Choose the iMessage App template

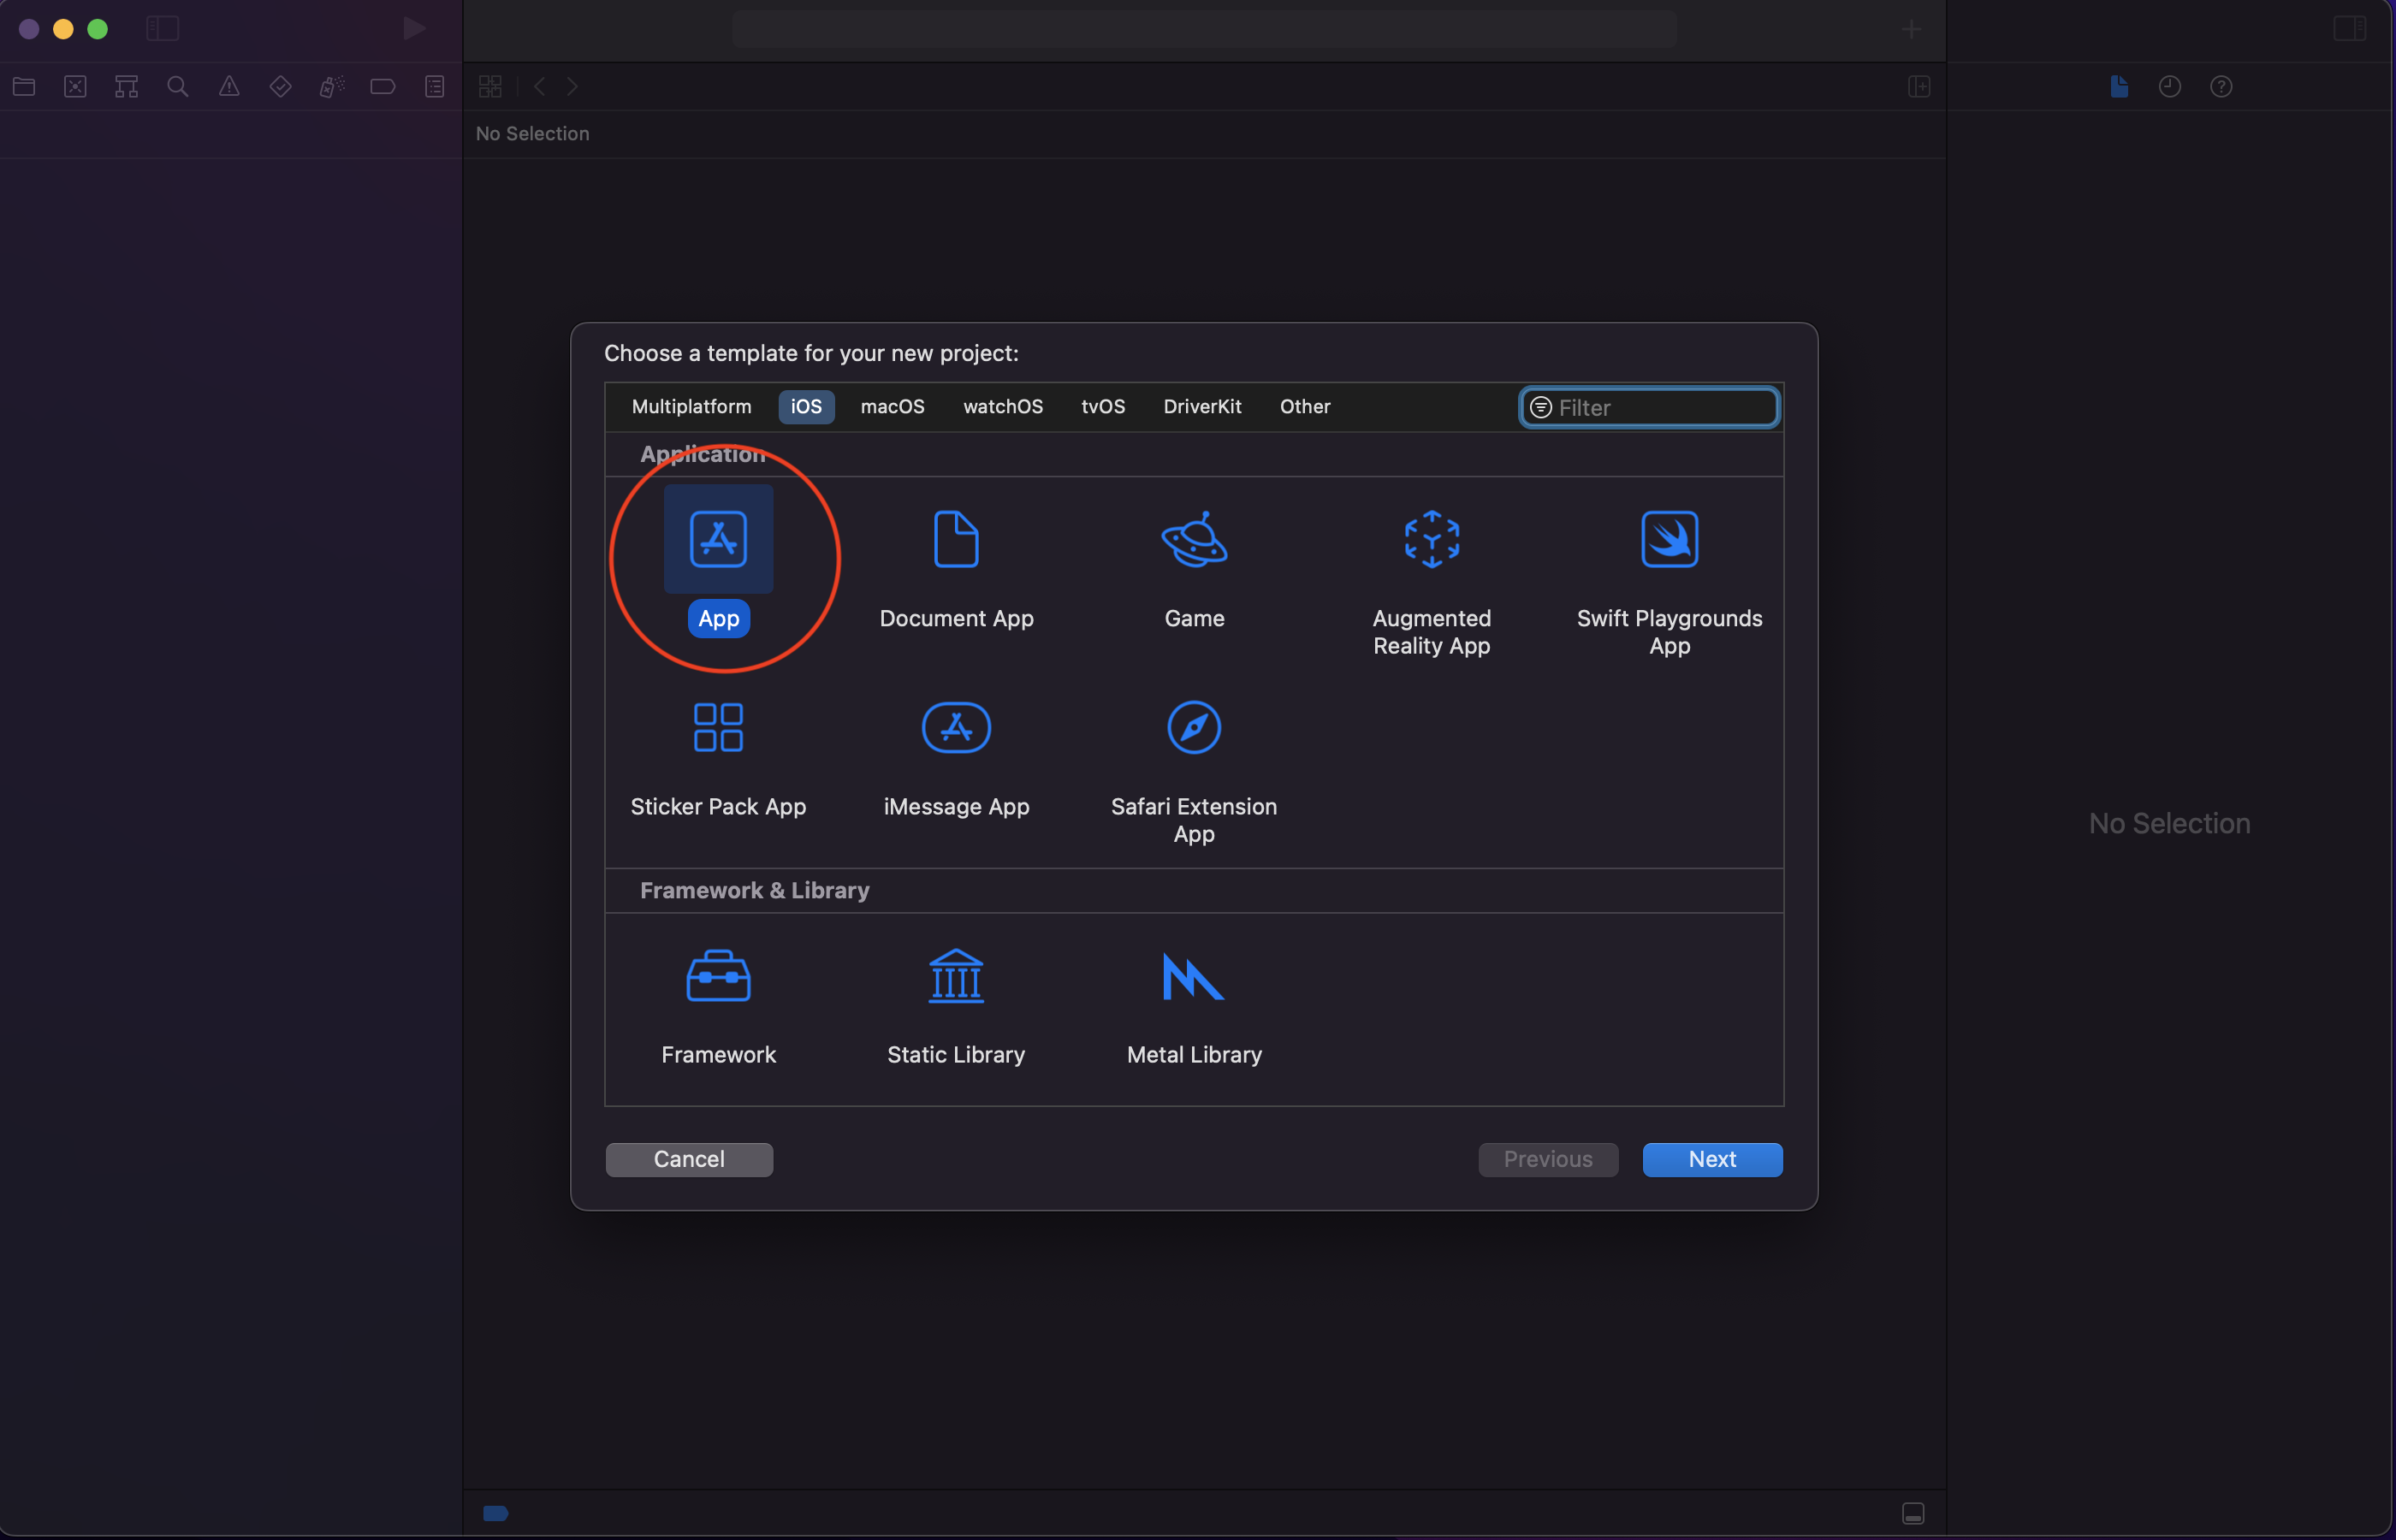click(x=956, y=728)
